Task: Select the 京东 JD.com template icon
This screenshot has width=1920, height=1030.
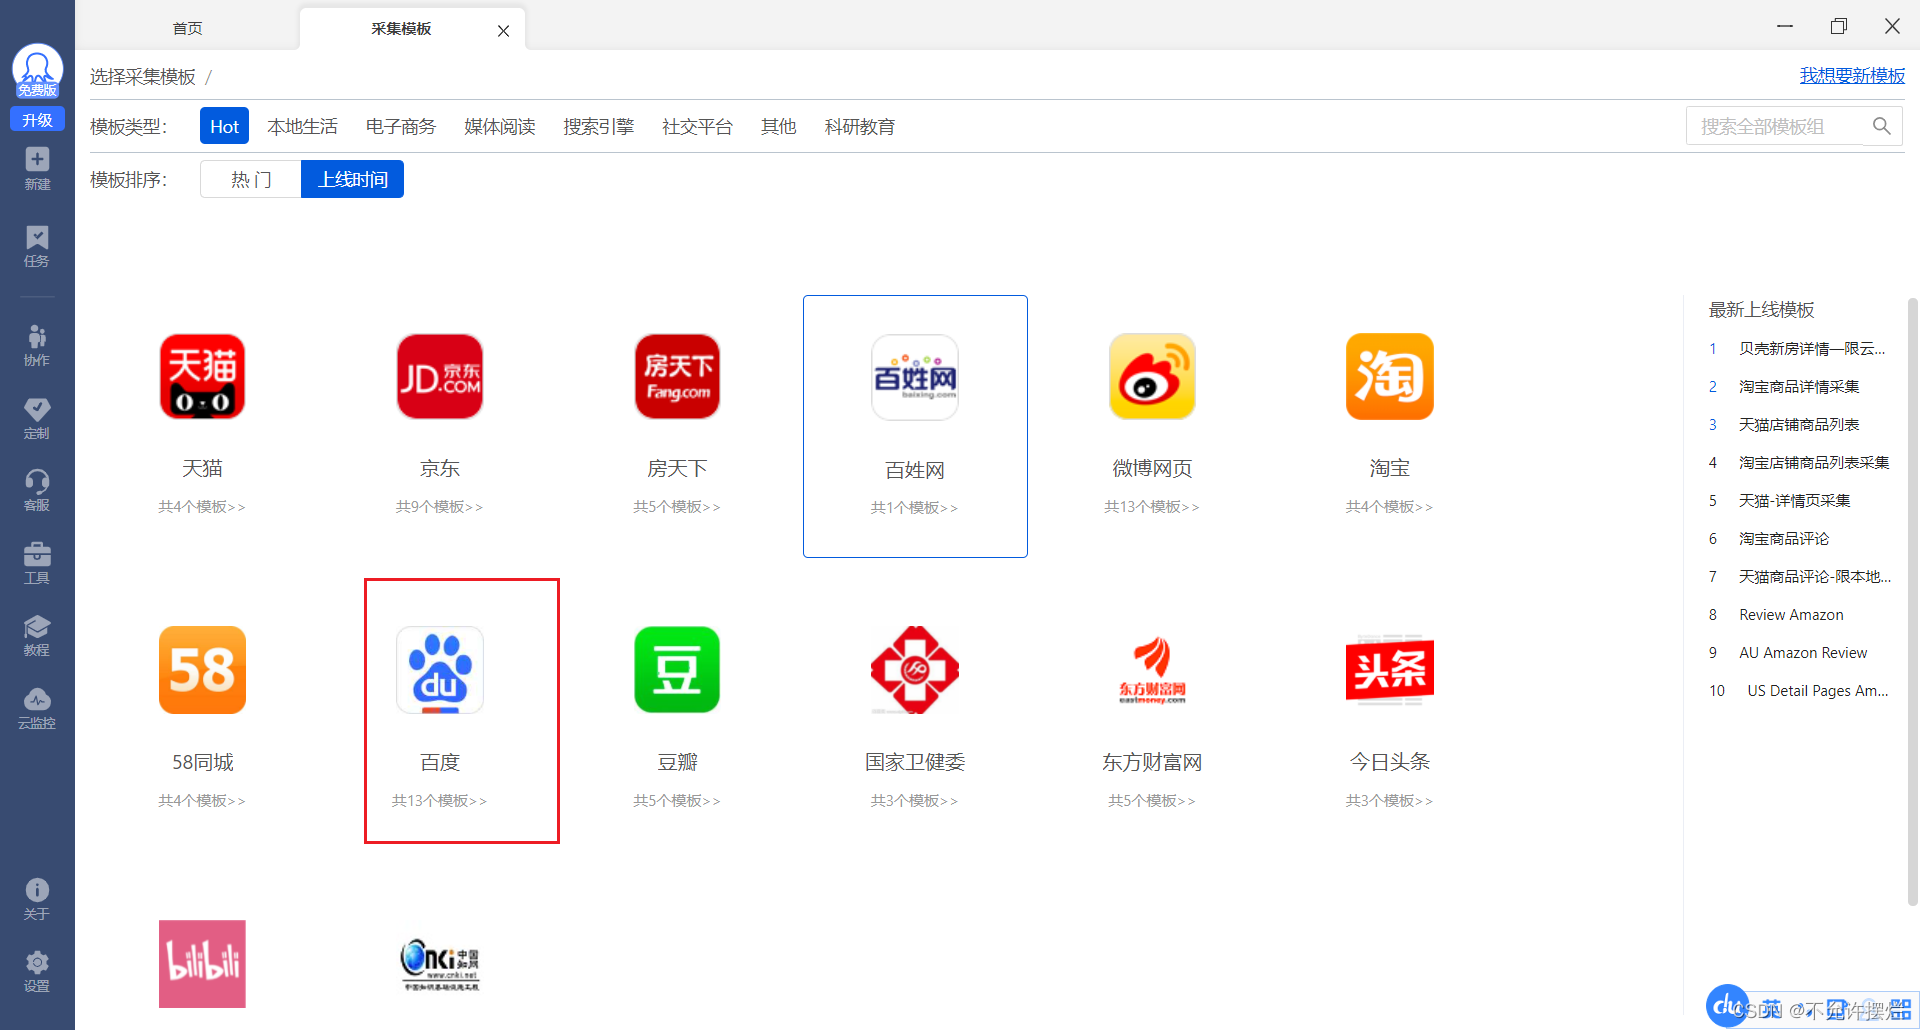Action: [x=440, y=377]
